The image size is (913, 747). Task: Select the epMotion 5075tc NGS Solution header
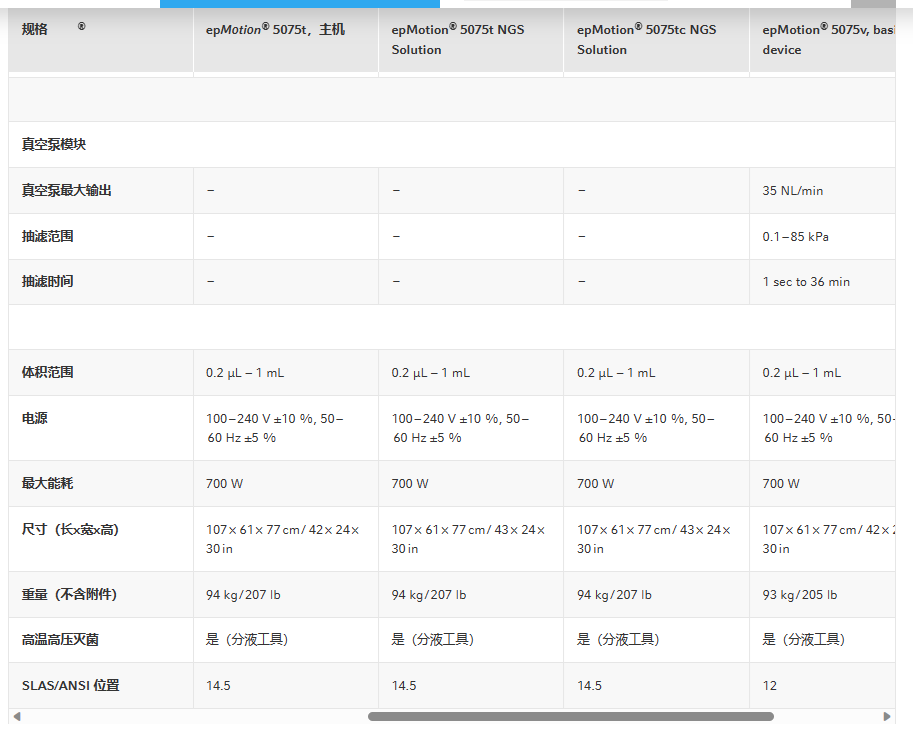pos(646,40)
